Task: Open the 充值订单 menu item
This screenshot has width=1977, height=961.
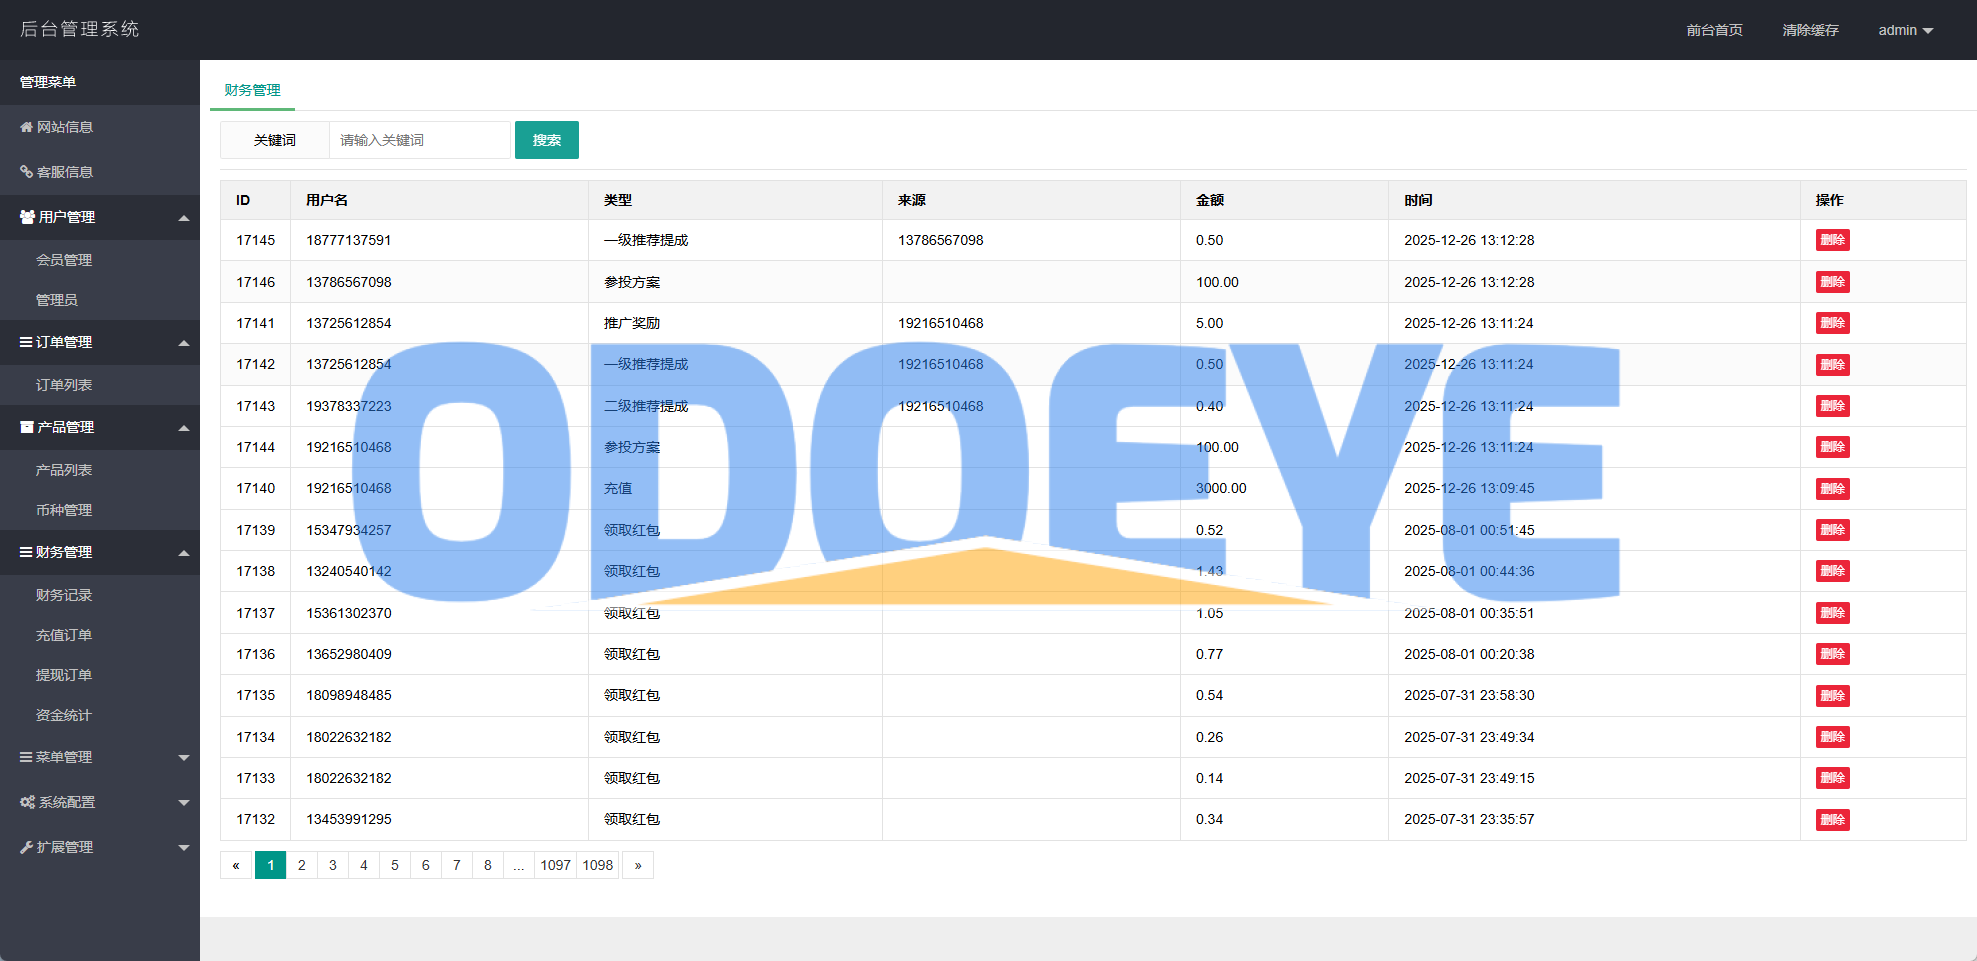Action: (x=64, y=635)
